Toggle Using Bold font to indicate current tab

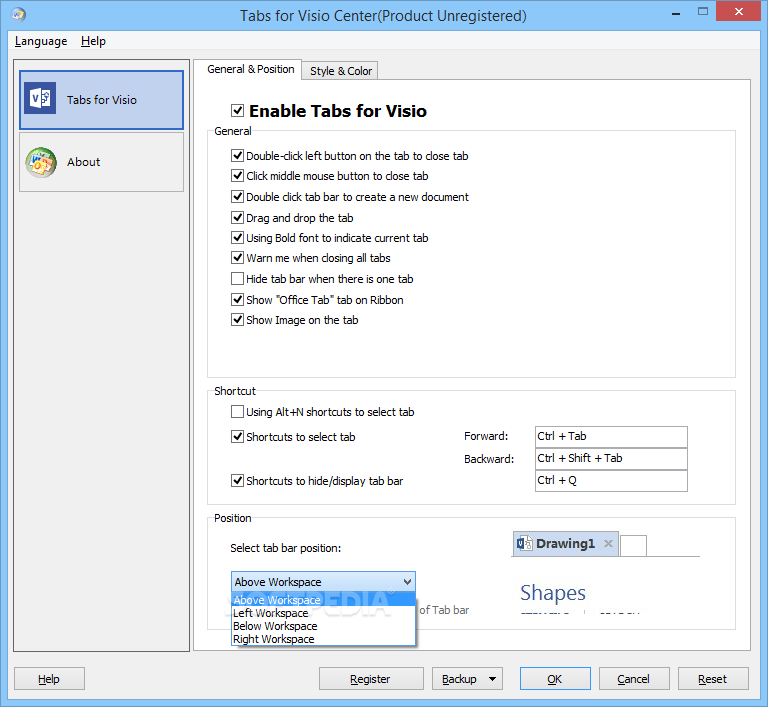point(238,238)
